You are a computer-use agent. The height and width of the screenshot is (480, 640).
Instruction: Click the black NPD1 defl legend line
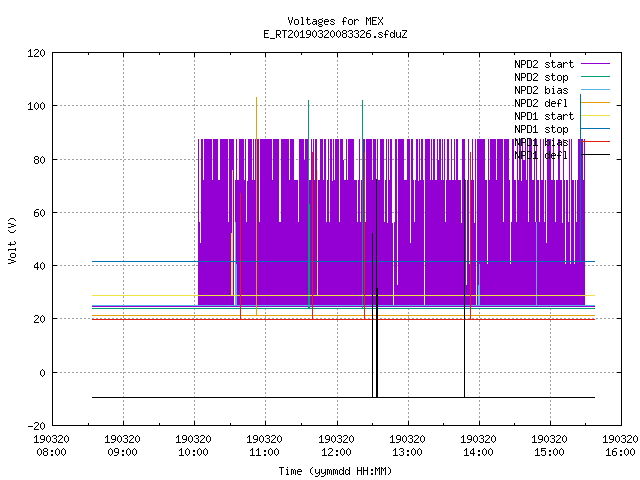point(595,155)
